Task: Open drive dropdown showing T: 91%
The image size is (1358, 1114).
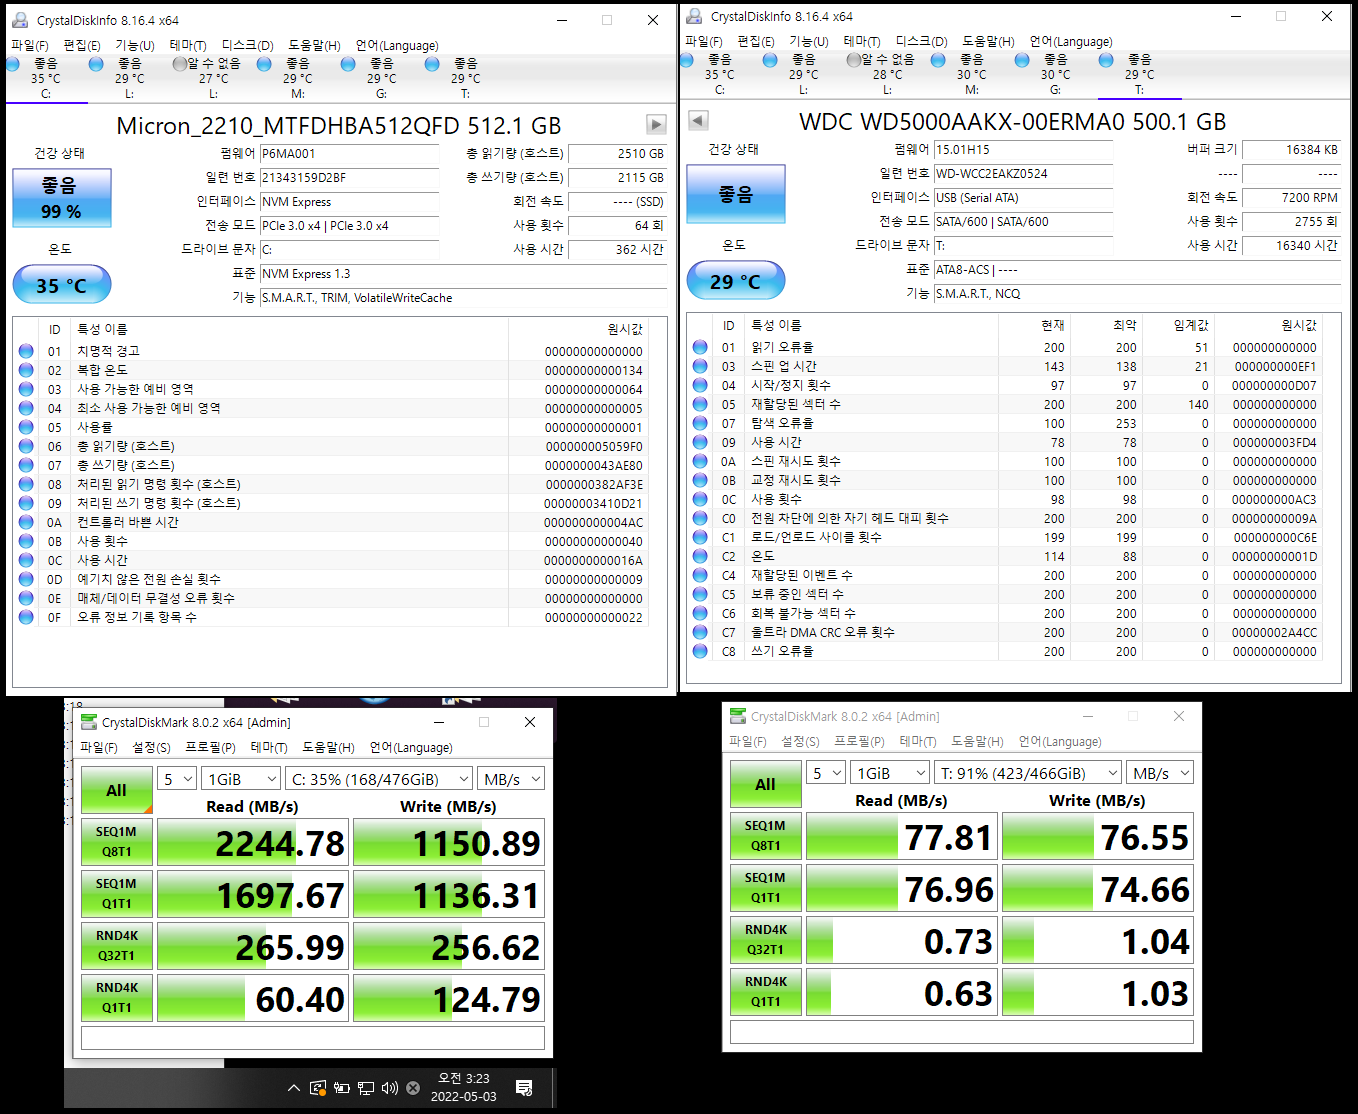Action: pos(1028,773)
